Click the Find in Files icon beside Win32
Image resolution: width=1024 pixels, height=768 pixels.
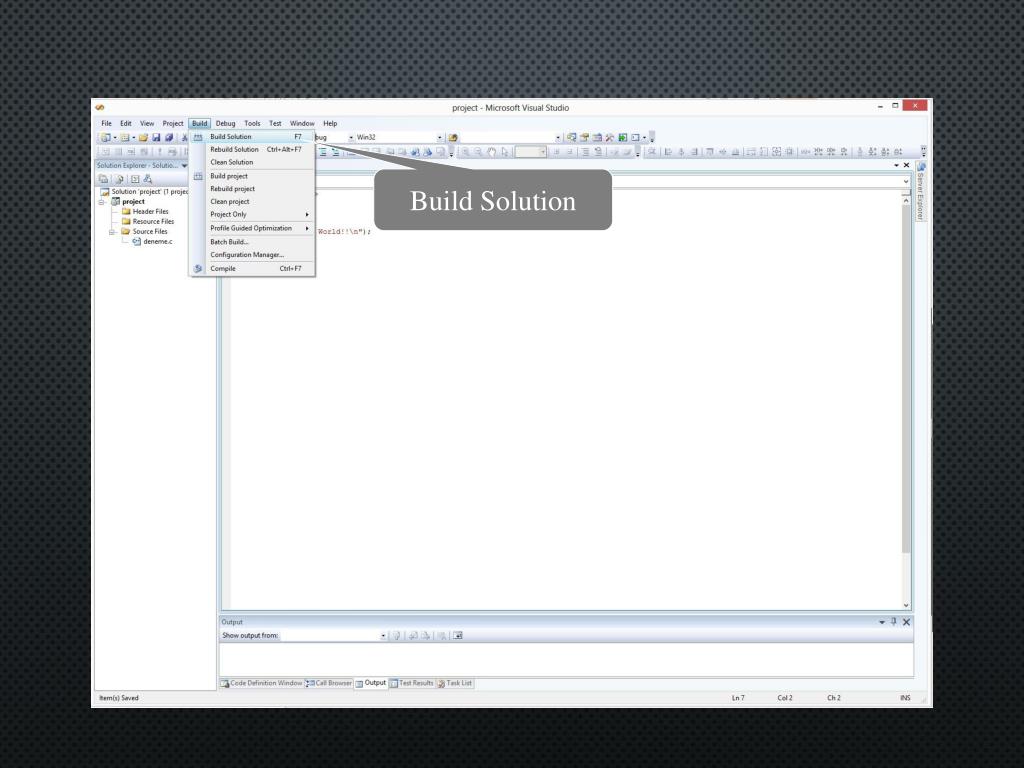click(453, 138)
